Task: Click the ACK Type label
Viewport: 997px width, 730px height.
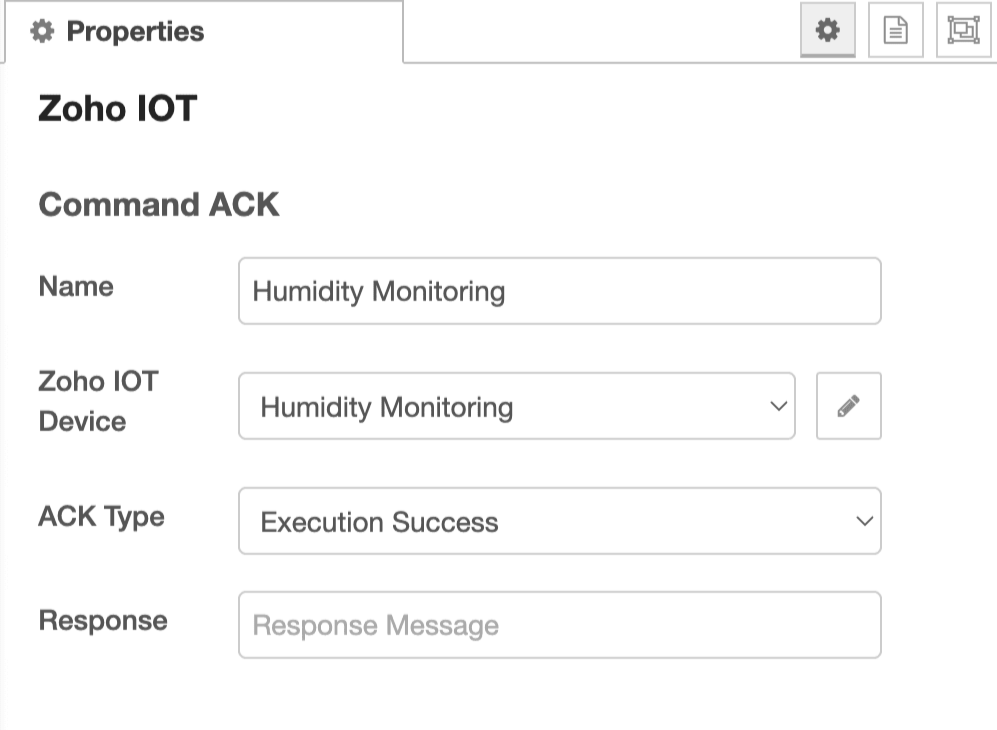Action: tap(101, 517)
